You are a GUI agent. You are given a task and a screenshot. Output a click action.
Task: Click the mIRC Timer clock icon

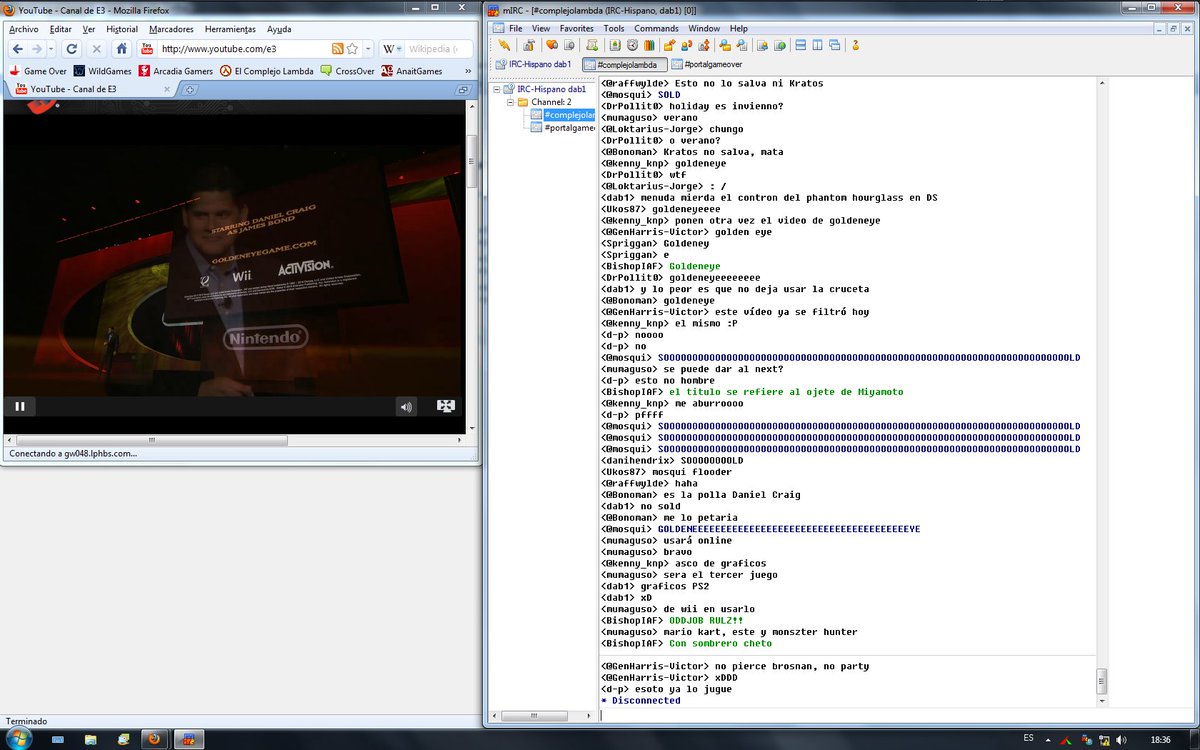click(632, 45)
